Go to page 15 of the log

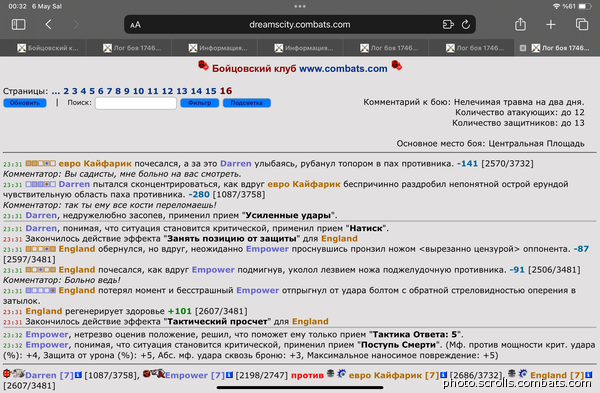(x=210, y=91)
